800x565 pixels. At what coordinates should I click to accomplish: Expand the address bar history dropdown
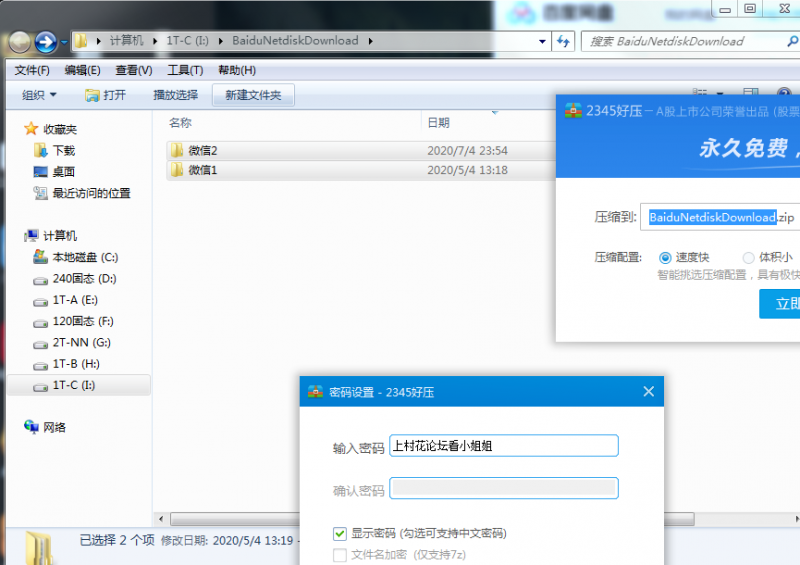(542, 41)
